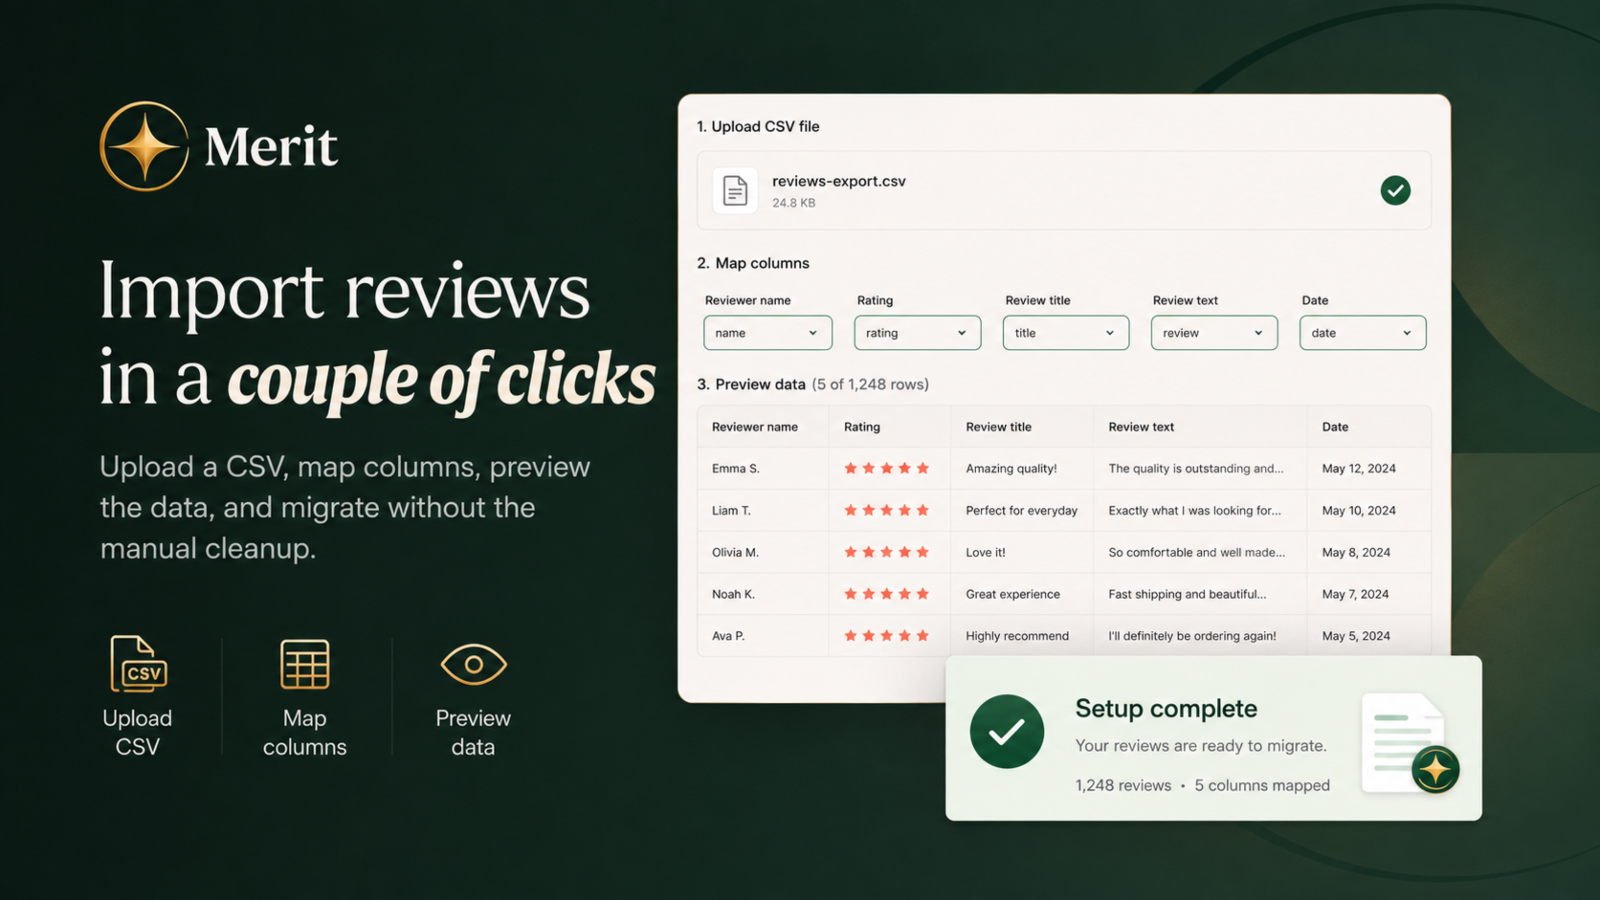Click the reviews-export.csv file name
The width and height of the screenshot is (1600, 900).
(x=839, y=181)
